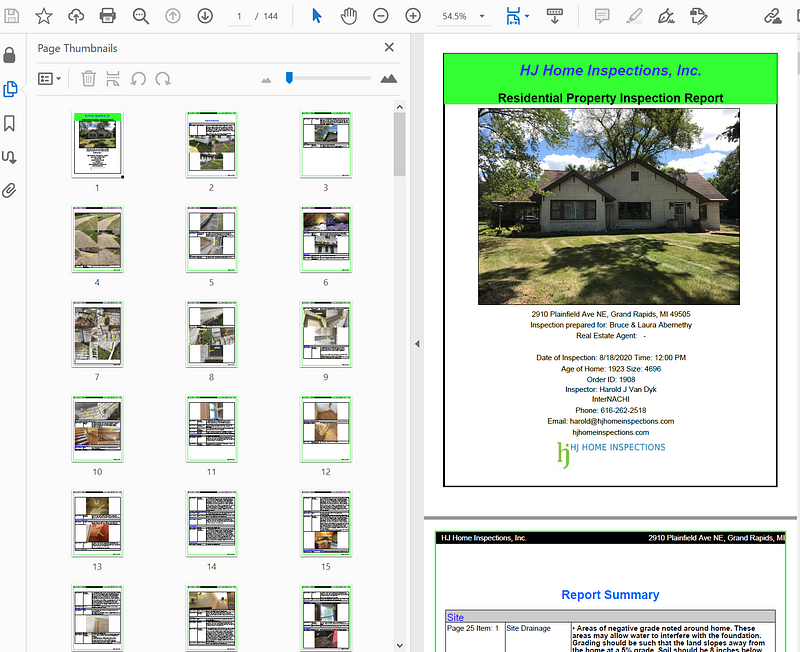
Task: Click the Site link in Report Summary
Action: tap(456, 617)
